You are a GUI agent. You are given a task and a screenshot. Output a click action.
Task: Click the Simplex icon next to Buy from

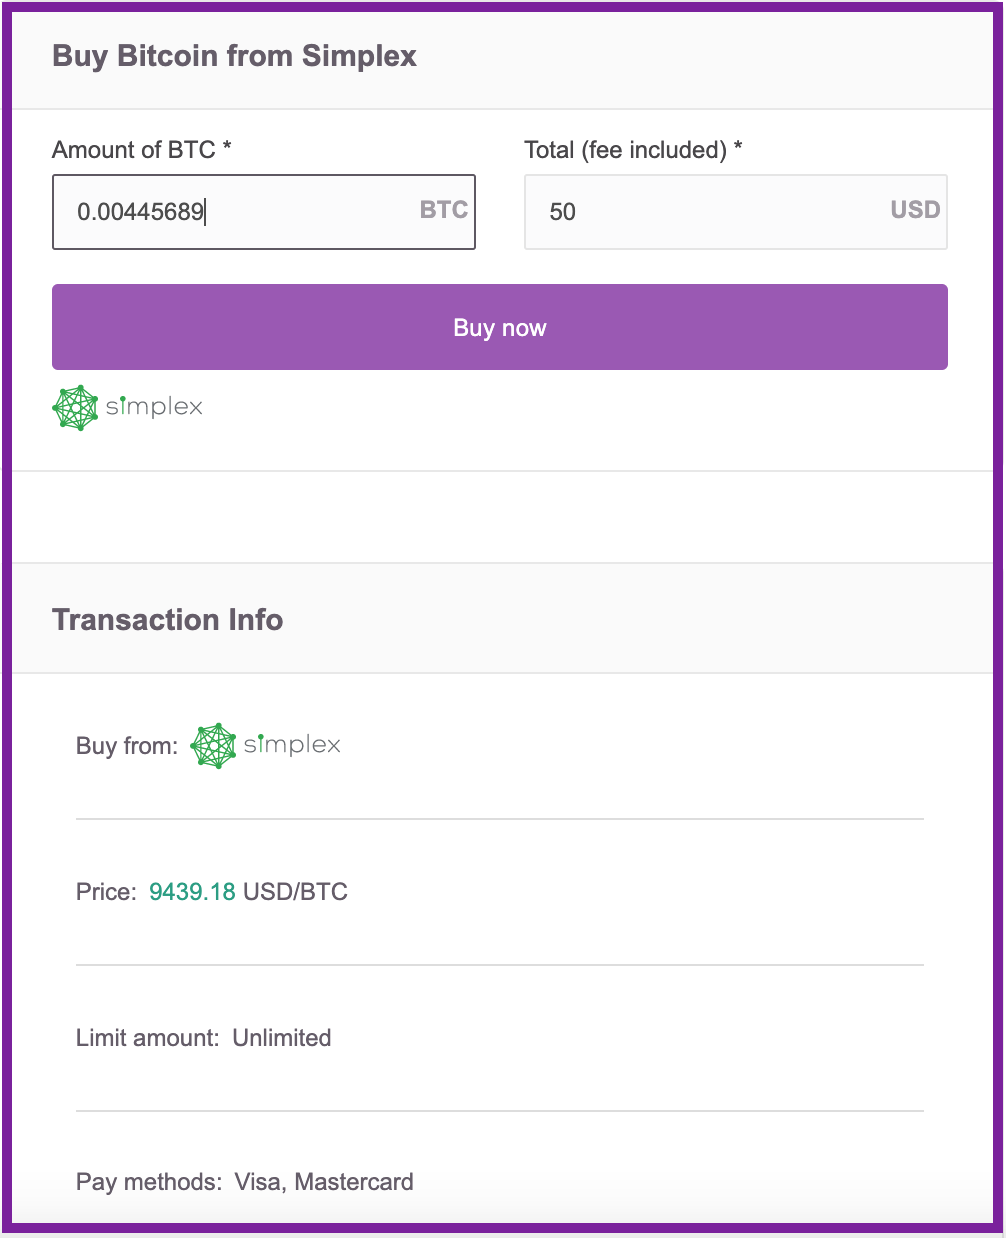tap(212, 745)
